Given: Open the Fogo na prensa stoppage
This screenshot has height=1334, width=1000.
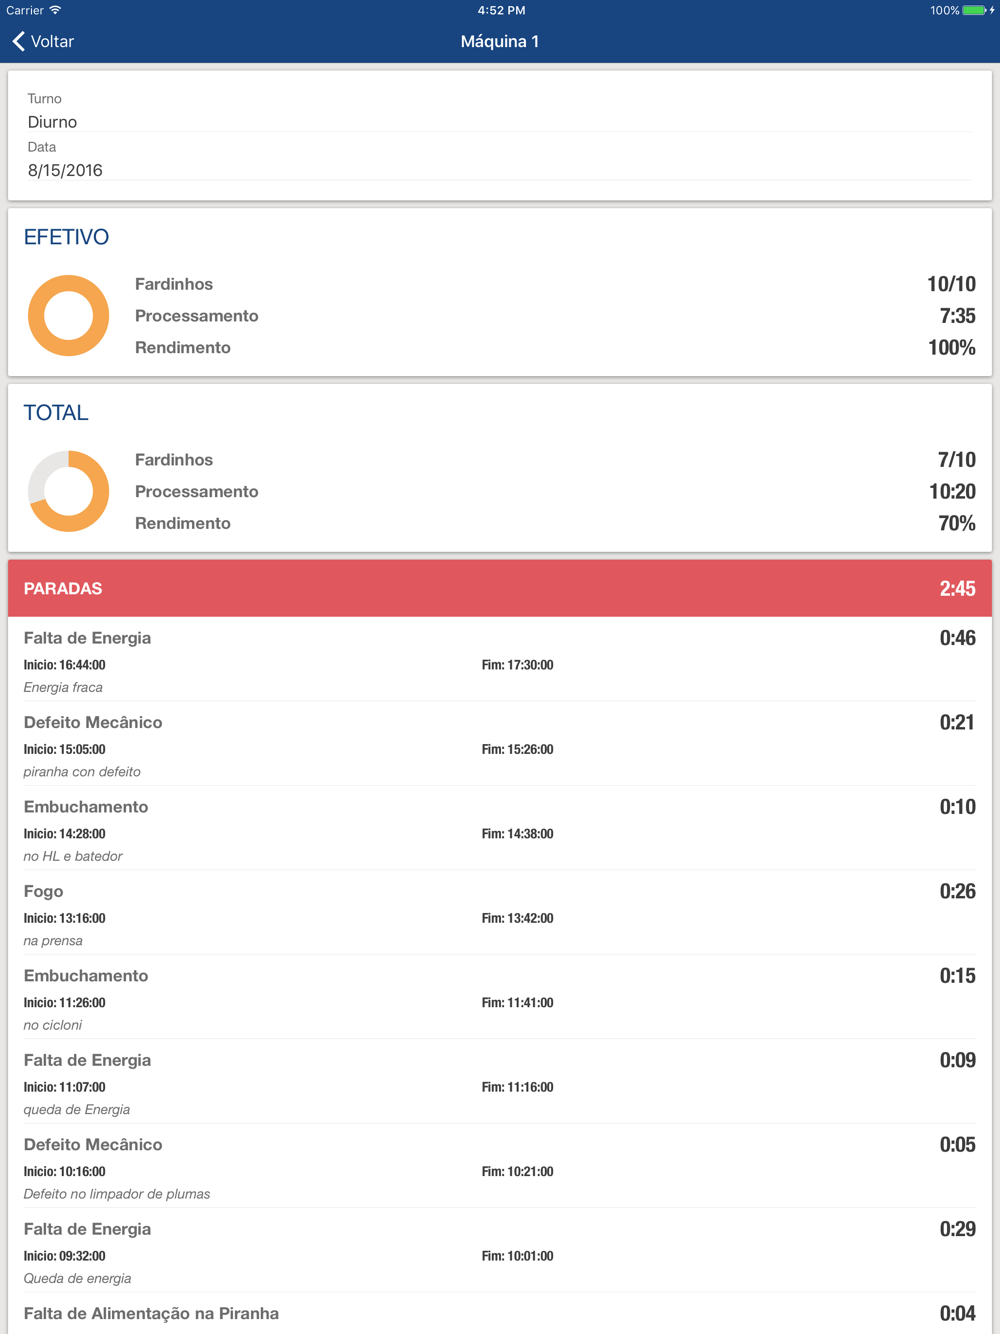Looking at the screenshot, I should tap(500, 913).
